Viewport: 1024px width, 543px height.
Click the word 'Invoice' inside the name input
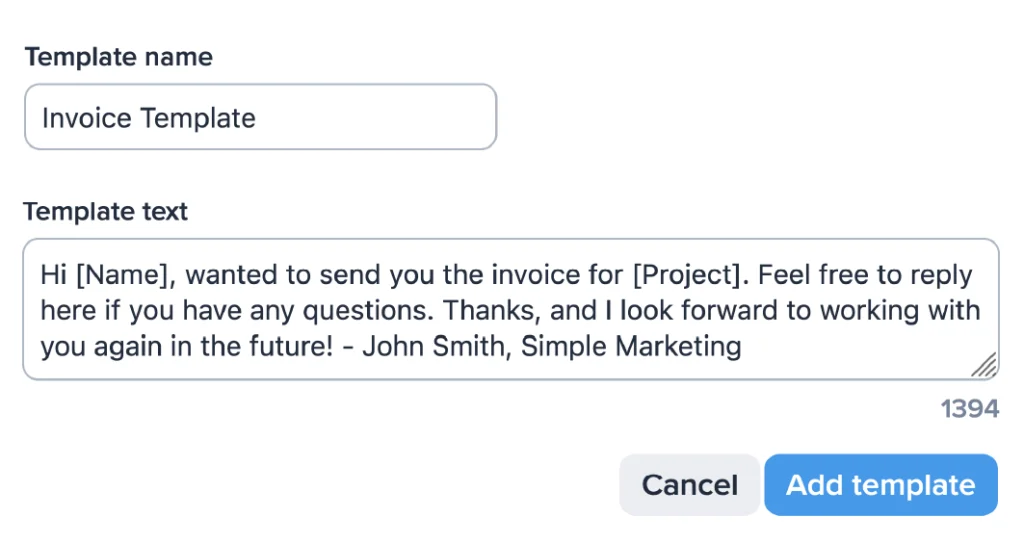[x=87, y=118]
